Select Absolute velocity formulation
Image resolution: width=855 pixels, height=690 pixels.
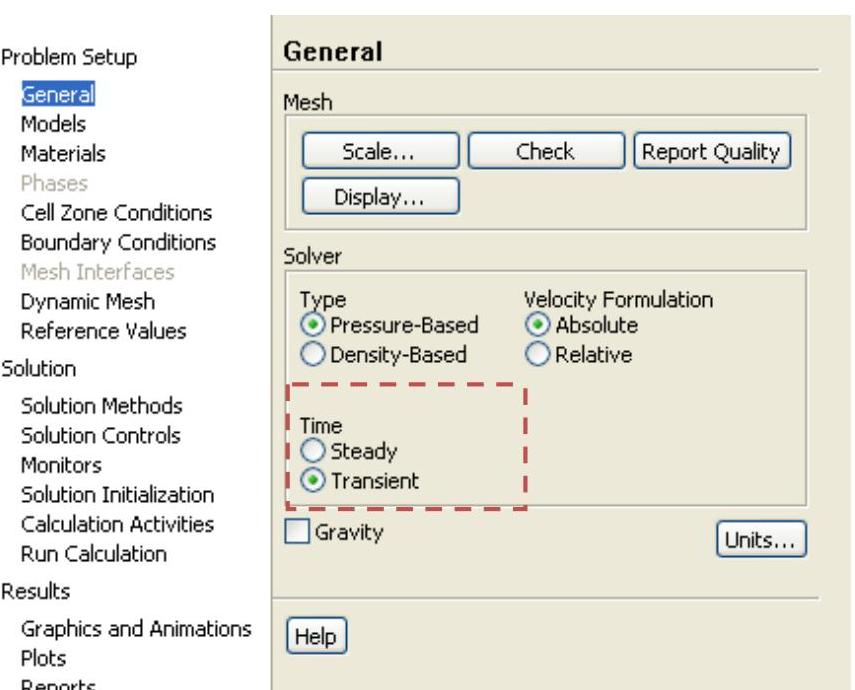[535, 325]
